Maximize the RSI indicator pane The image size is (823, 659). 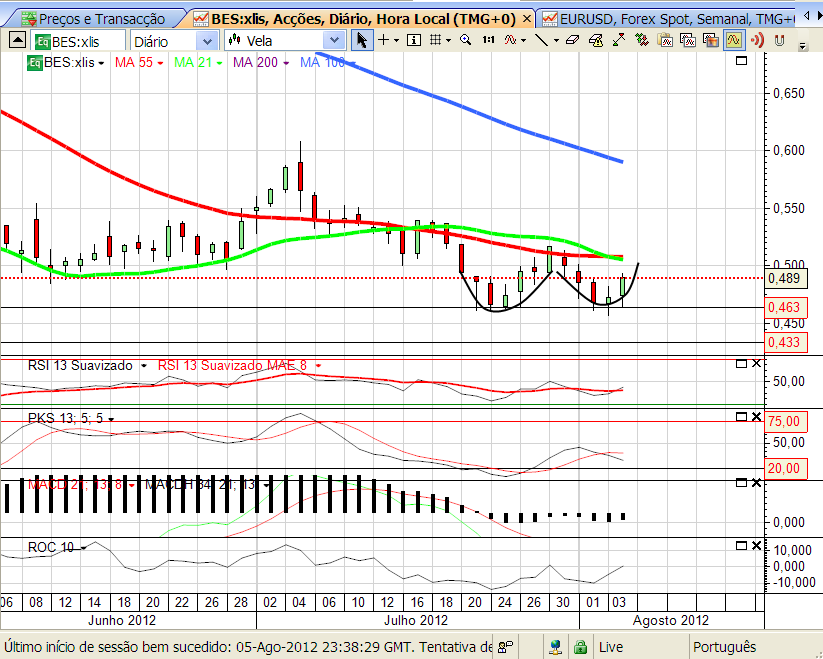(x=741, y=364)
